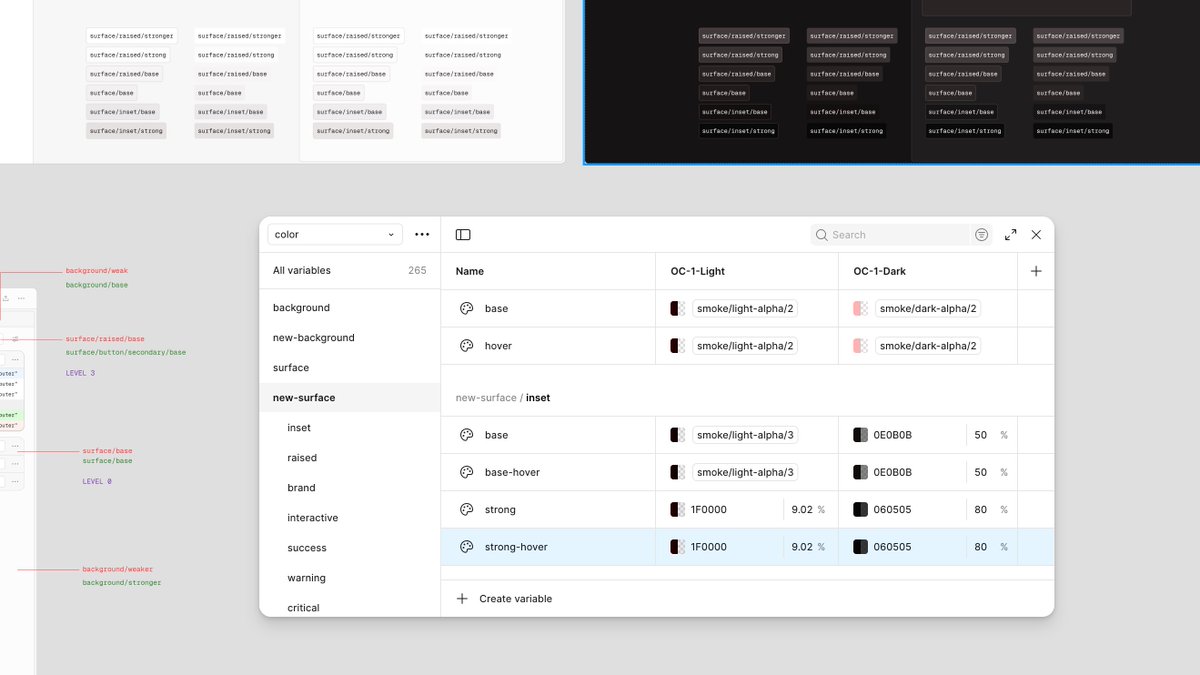The width and height of the screenshot is (1200, 675).
Task: Click the new-surface / inset group heading
Action: coord(503,398)
